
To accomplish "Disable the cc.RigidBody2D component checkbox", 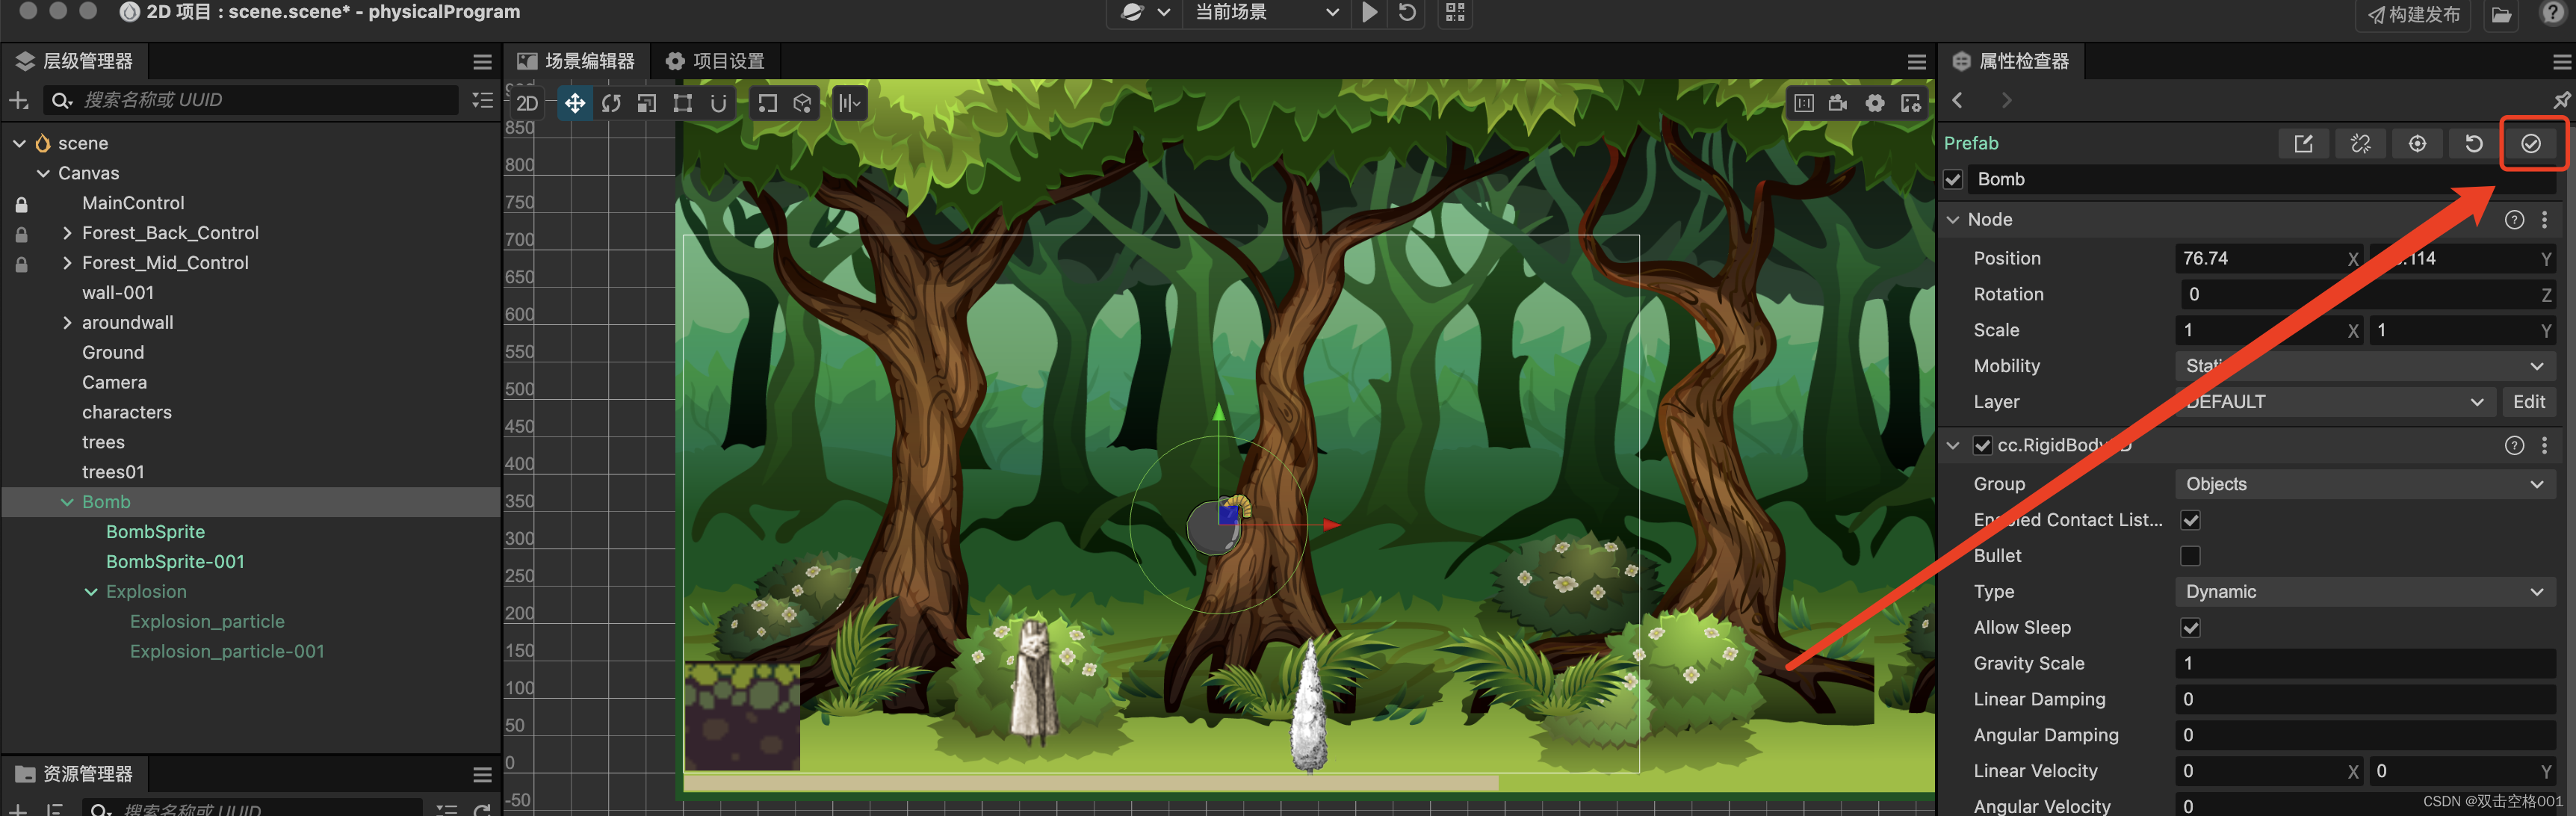I will click(1982, 446).
